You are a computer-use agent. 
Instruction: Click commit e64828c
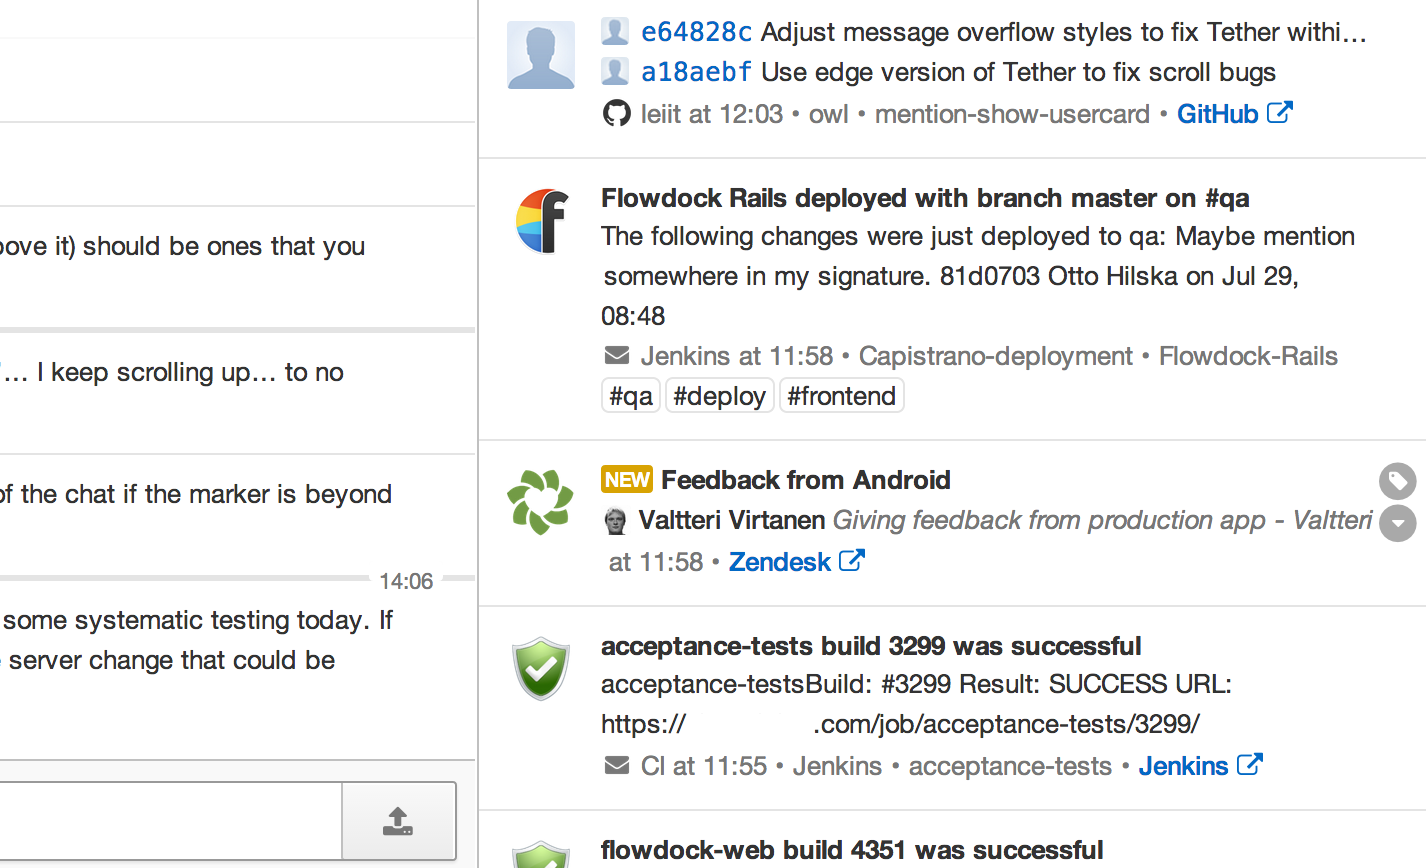696,32
